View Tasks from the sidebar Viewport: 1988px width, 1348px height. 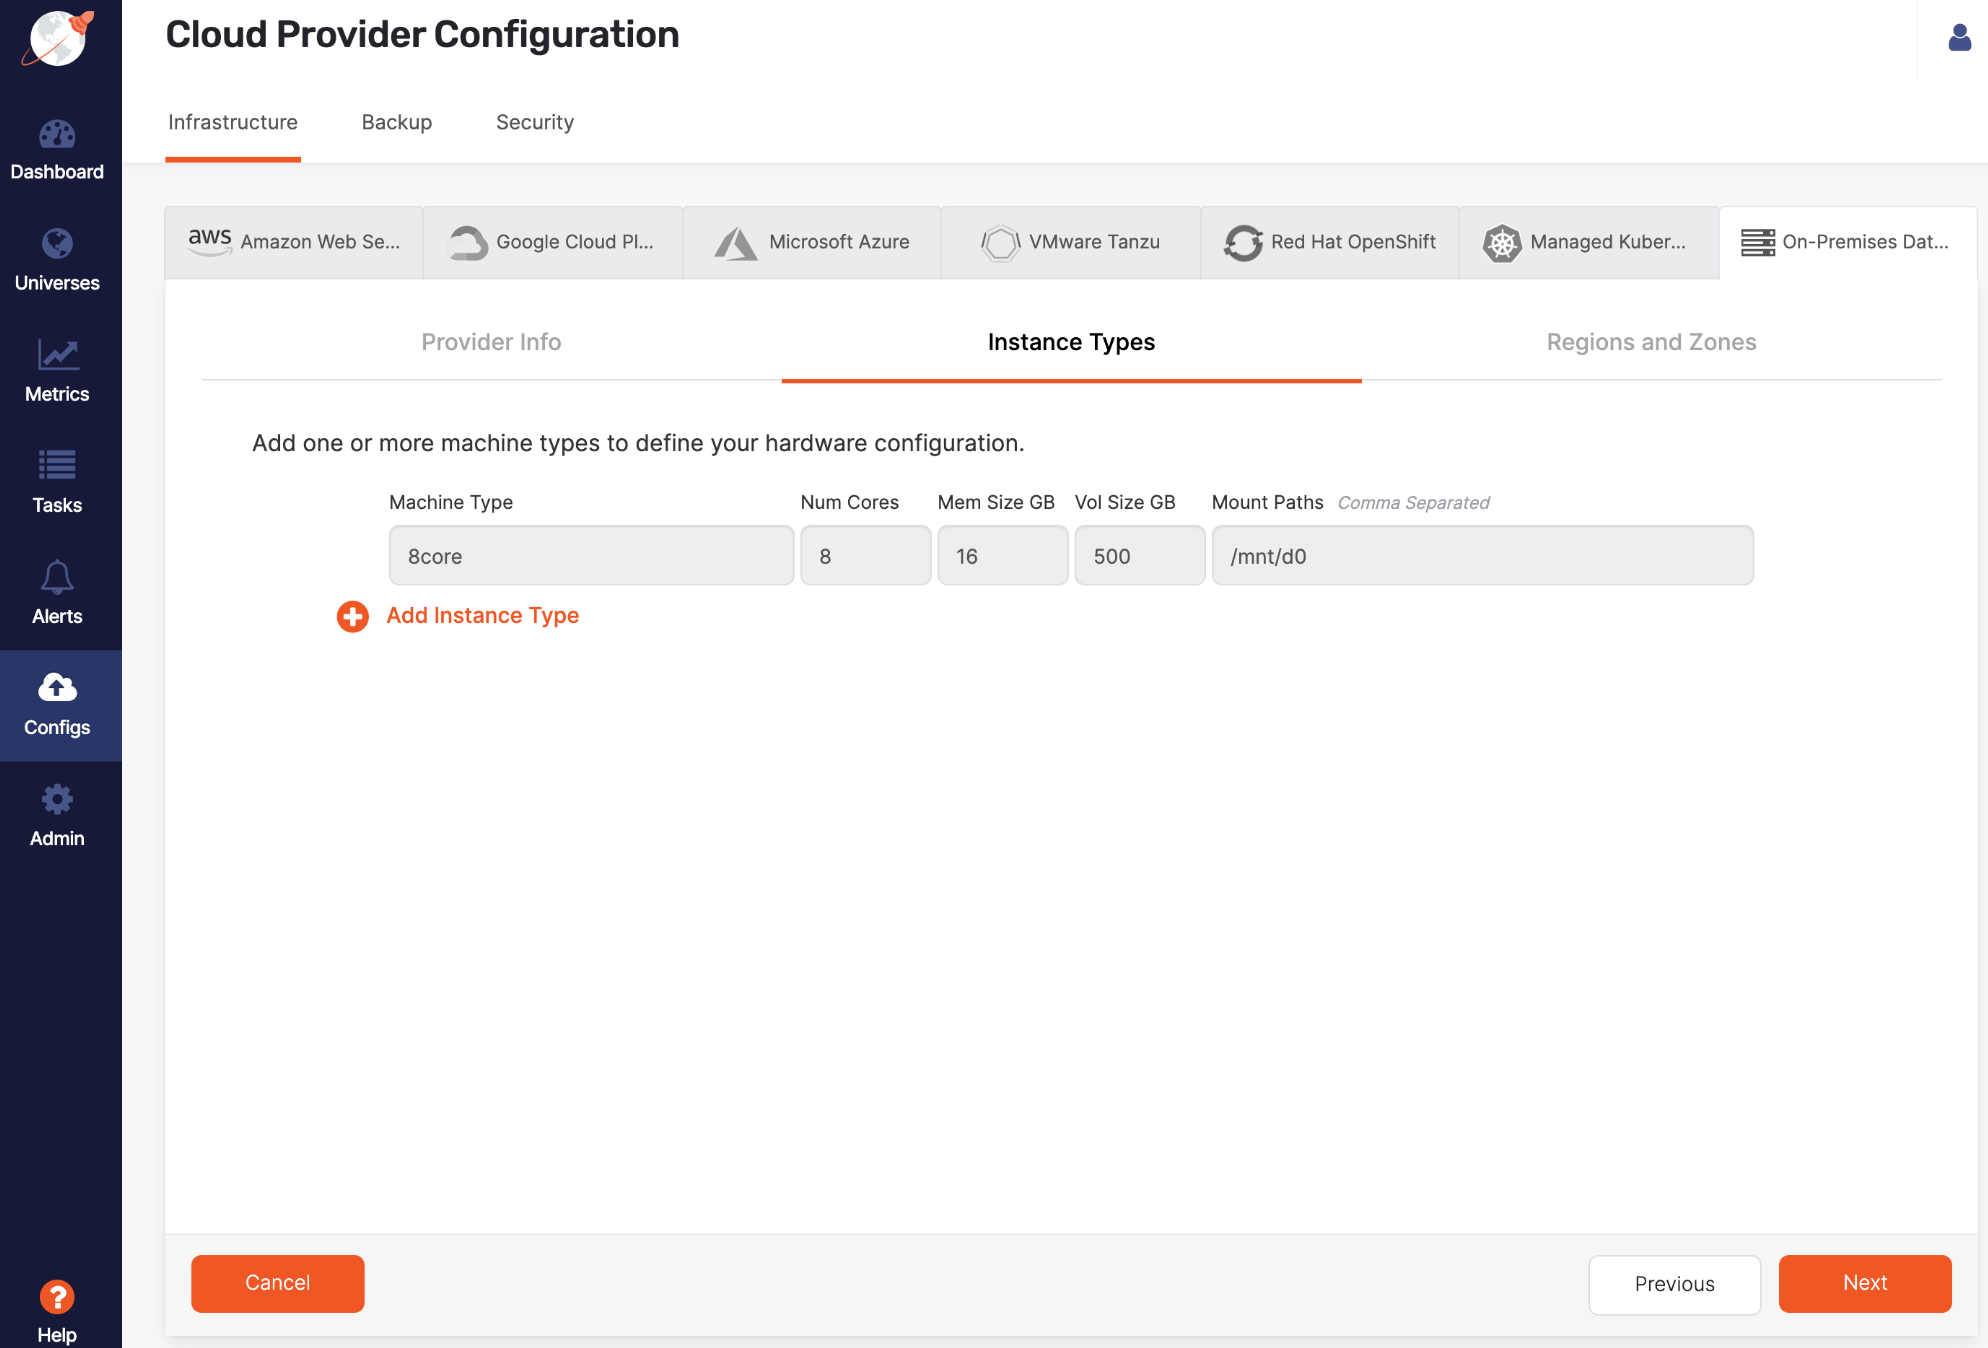(x=57, y=483)
